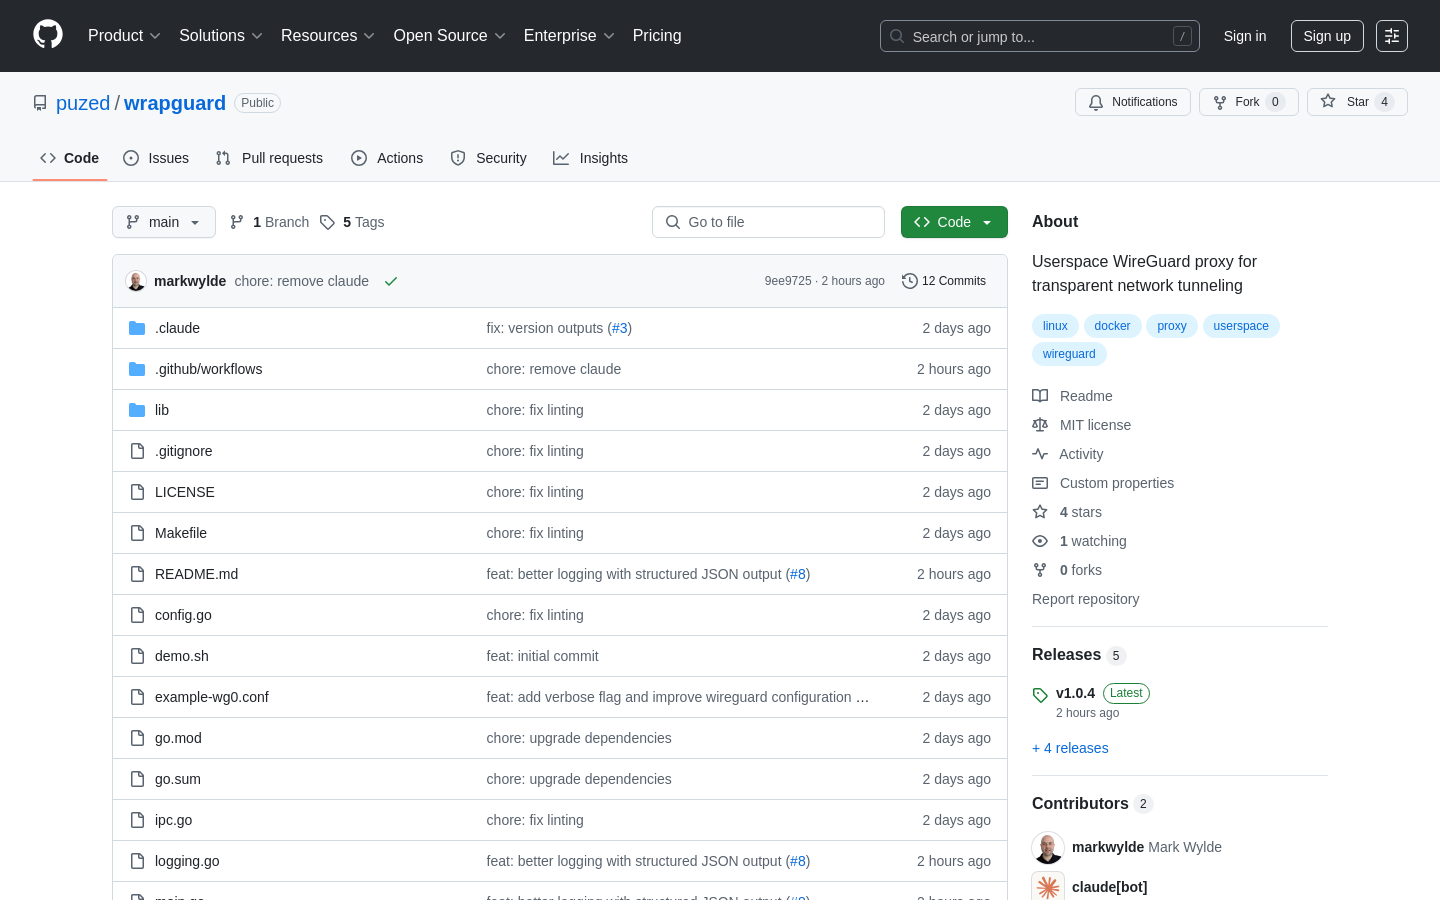Click the linux topic tag
Viewport: 1440px width, 900px height.
click(1055, 326)
